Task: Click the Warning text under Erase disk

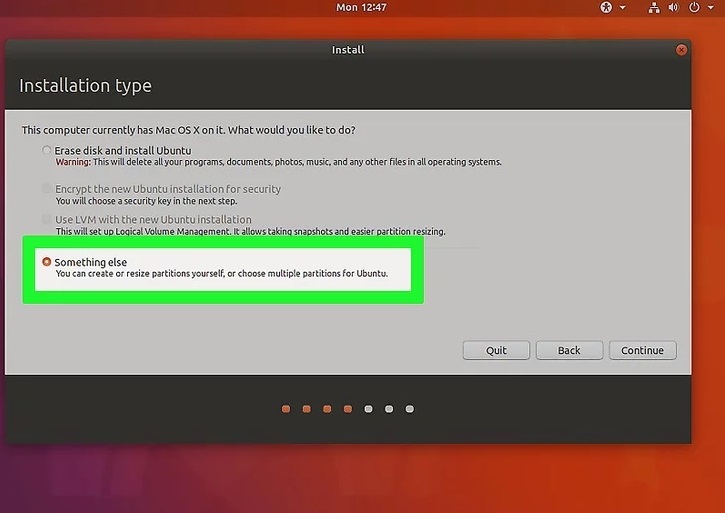Action: pos(278,162)
